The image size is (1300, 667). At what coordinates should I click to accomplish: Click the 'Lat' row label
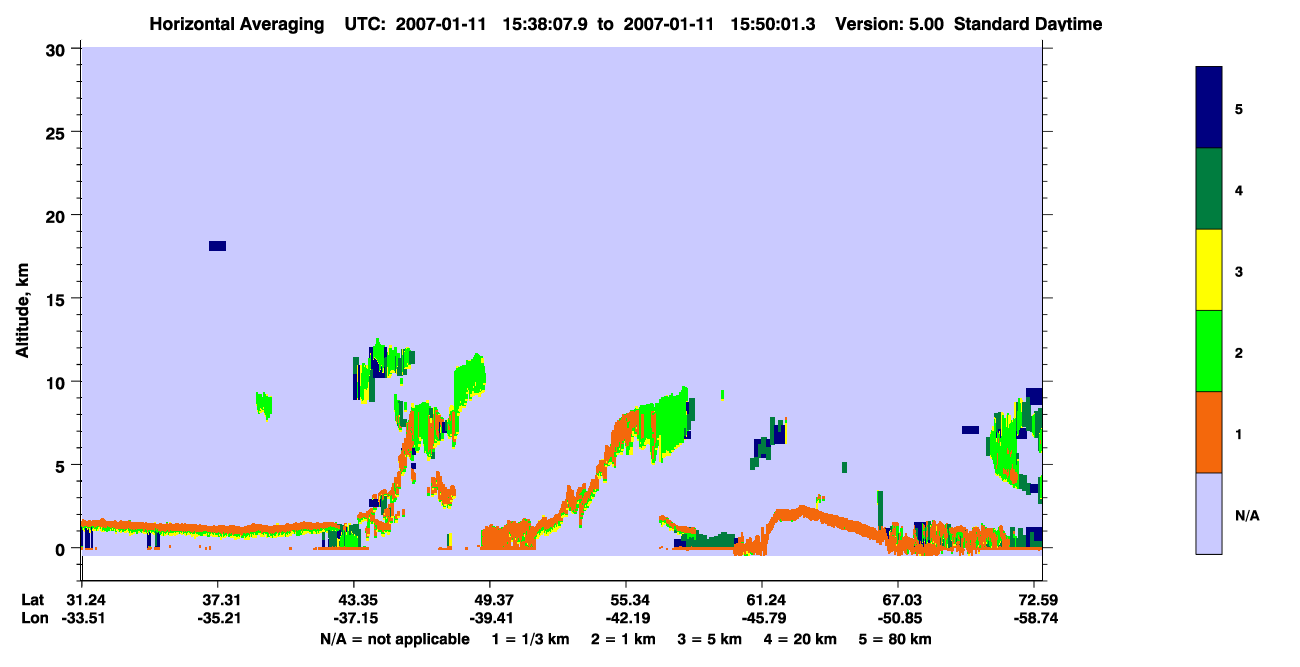pyautogui.click(x=33, y=600)
